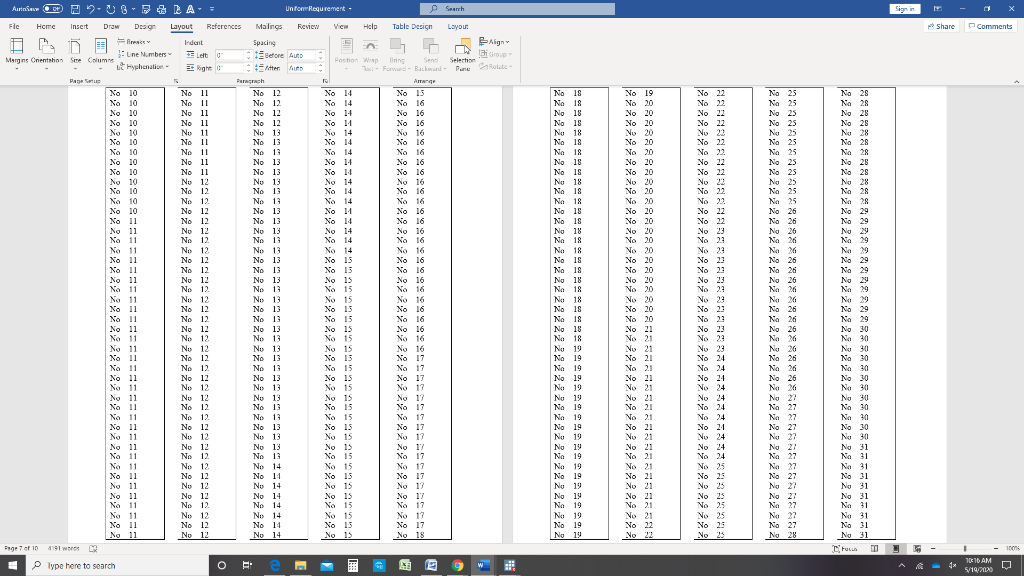Click the Share button
Viewport: 1024px width, 576px height.
pos(942,26)
